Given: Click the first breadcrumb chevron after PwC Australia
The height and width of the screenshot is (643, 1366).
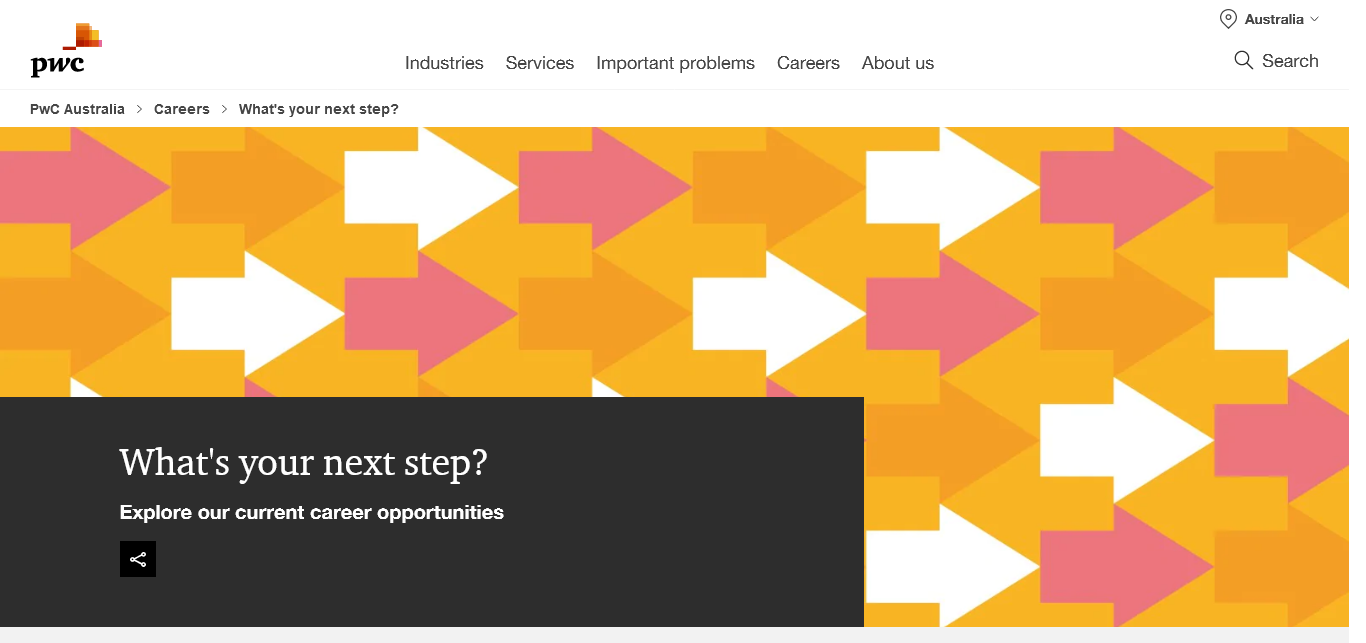Looking at the screenshot, I should pyautogui.click(x=140, y=109).
